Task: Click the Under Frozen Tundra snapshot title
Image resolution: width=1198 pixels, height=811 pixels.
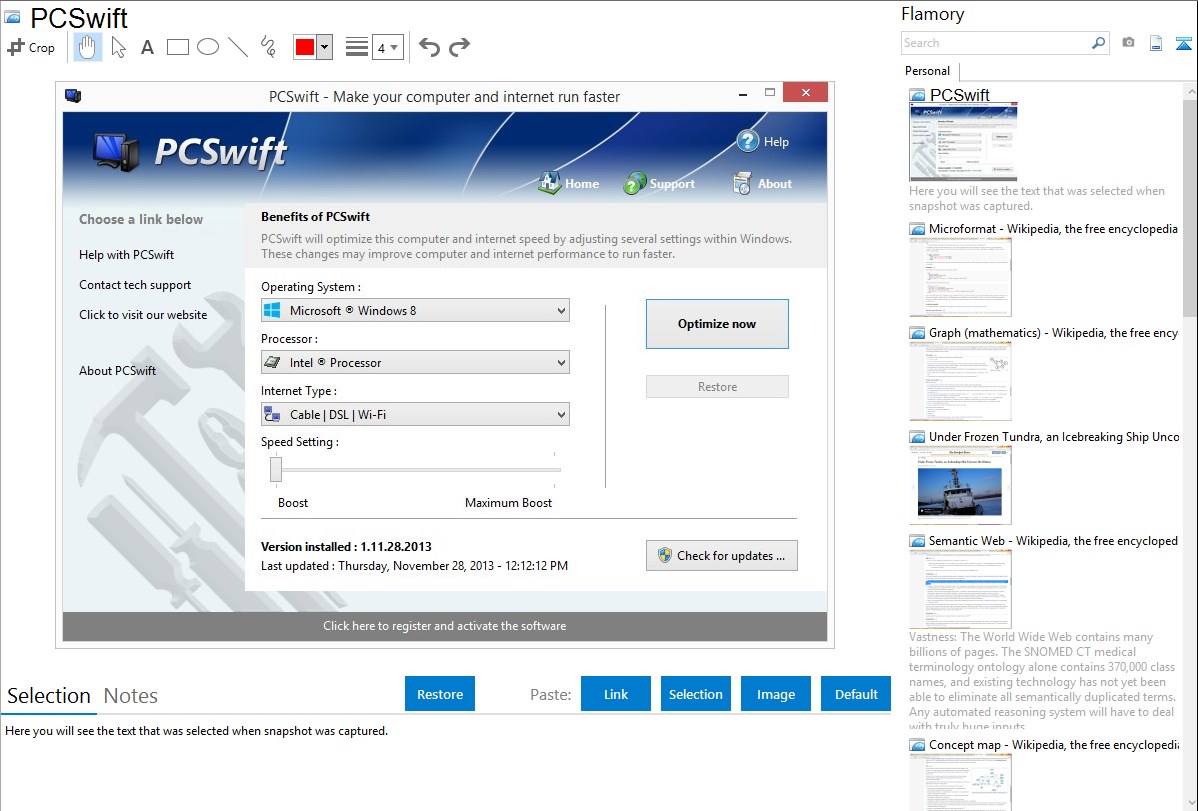Action: click(1054, 436)
